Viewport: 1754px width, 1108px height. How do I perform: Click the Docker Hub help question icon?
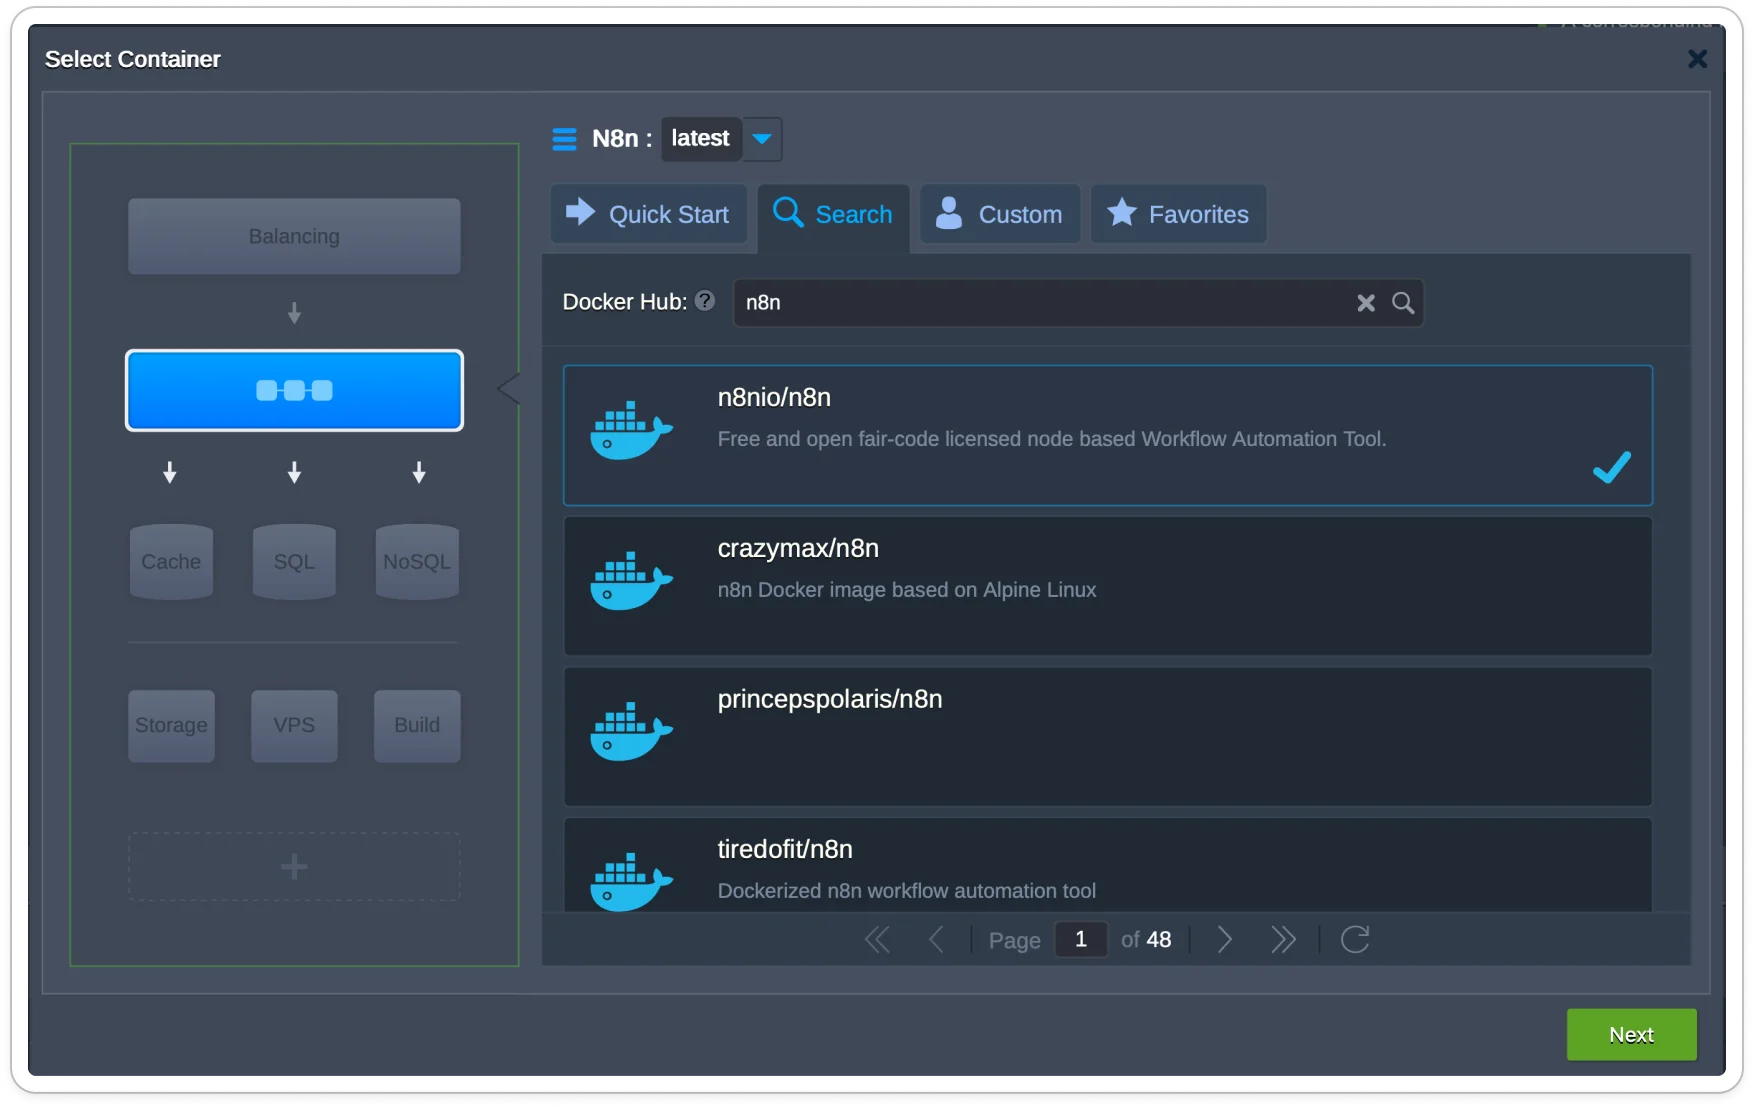point(705,301)
